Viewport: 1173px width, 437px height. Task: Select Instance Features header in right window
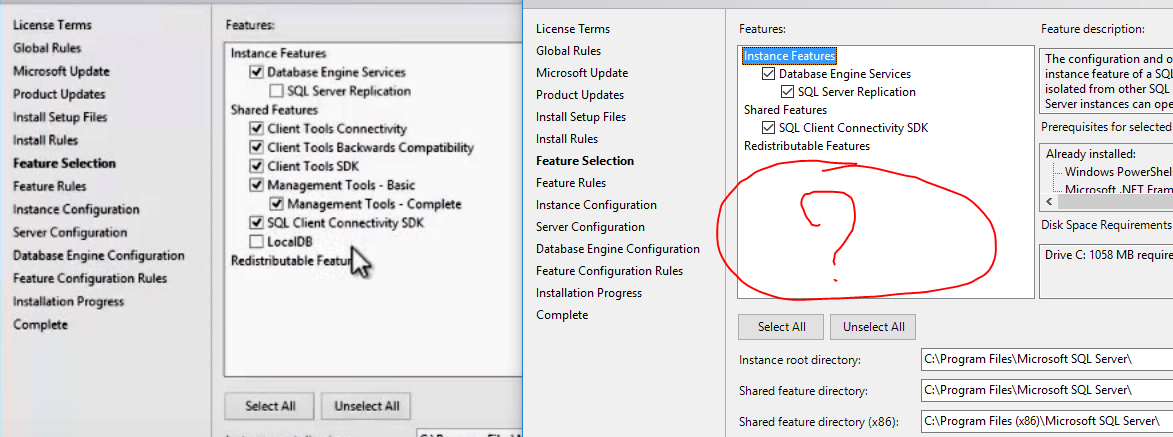tap(789, 56)
